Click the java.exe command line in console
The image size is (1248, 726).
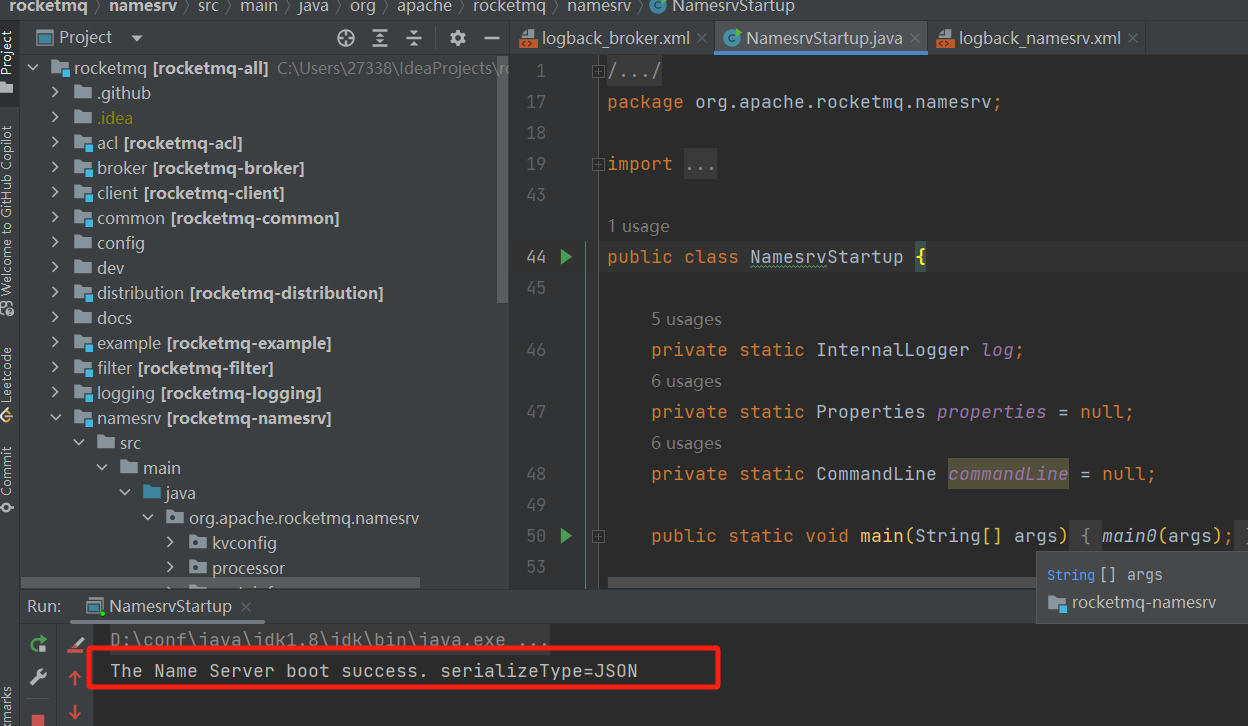329,640
